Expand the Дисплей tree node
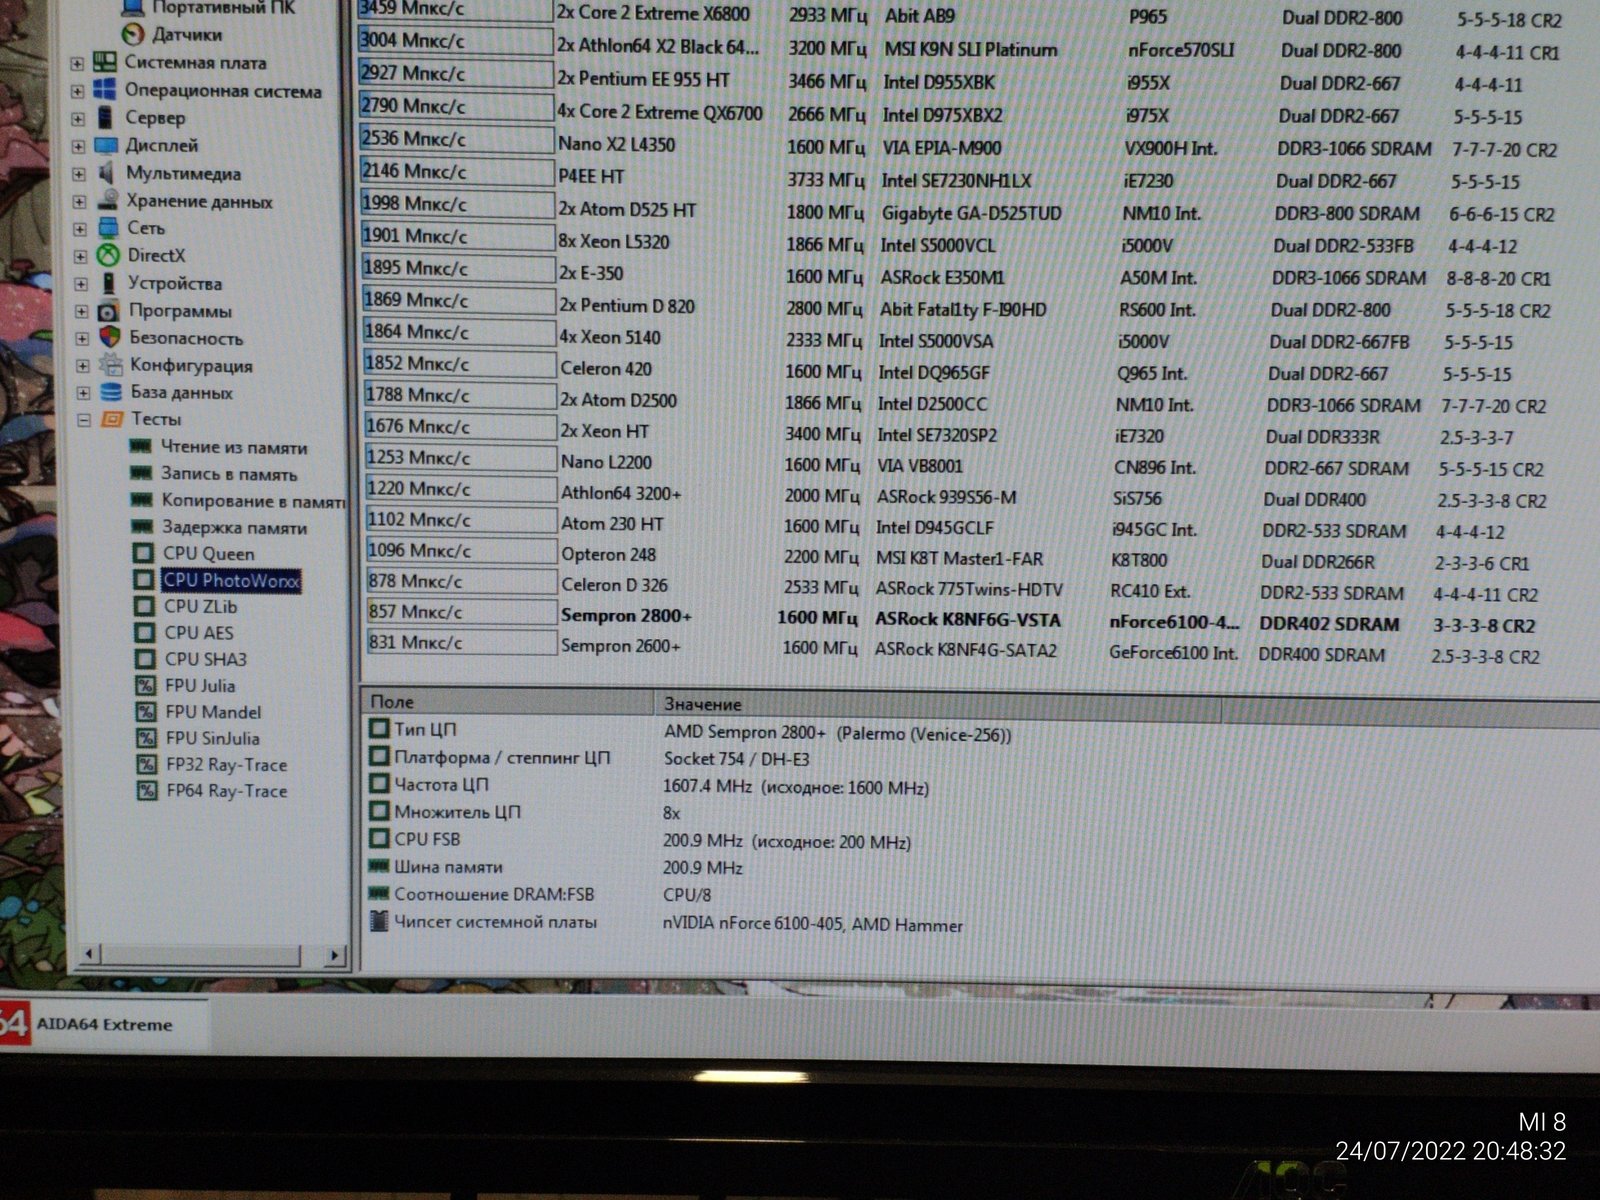The image size is (1600, 1200). point(78,146)
